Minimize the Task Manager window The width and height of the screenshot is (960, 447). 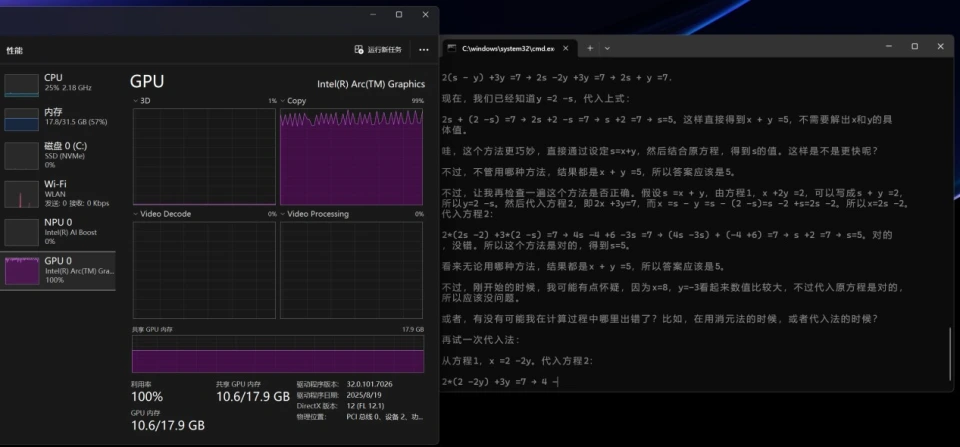click(374, 14)
